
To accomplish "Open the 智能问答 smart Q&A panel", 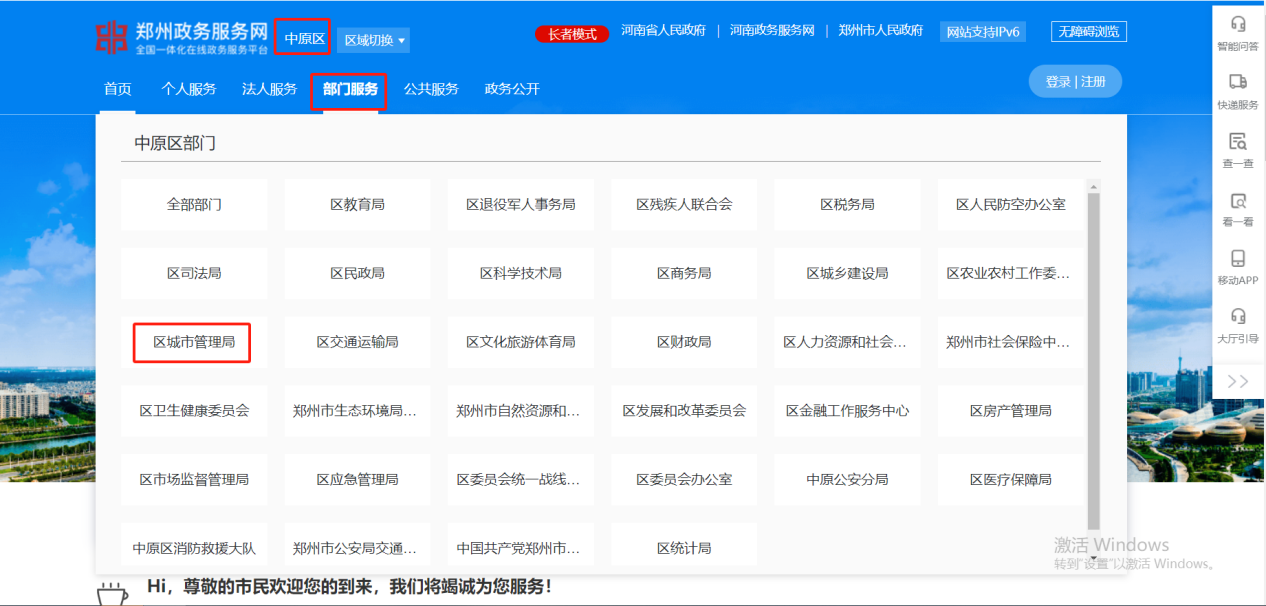I will (1238, 30).
